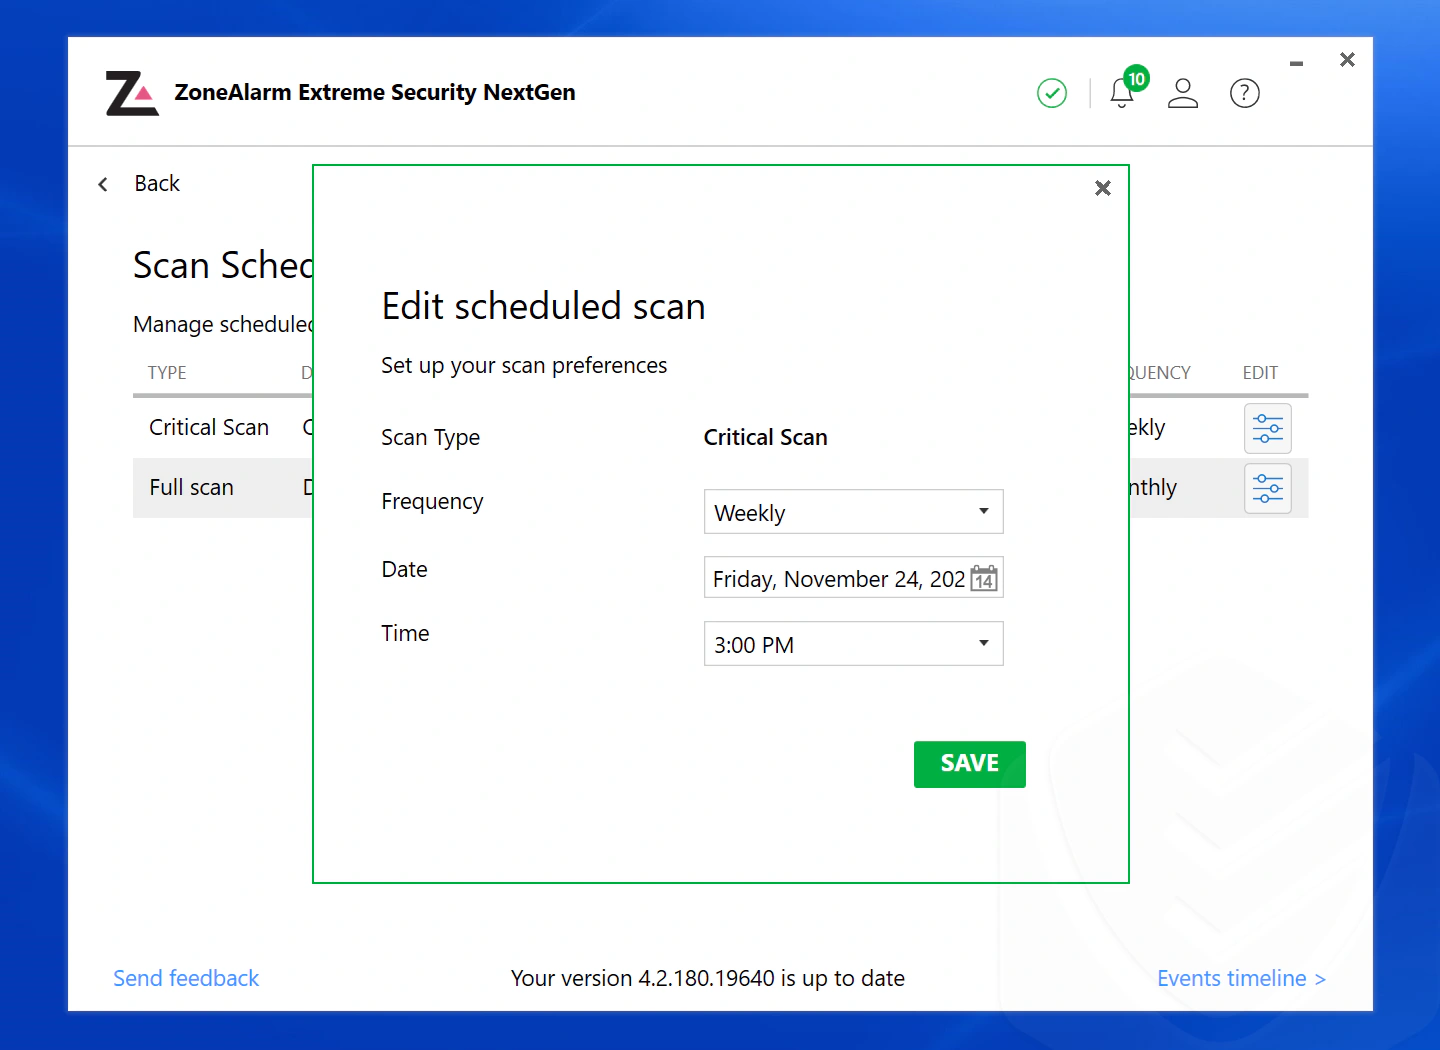Viewport: 1440px width, 1050px height.
Task: Open the Send feedback link
Action: 186,978
